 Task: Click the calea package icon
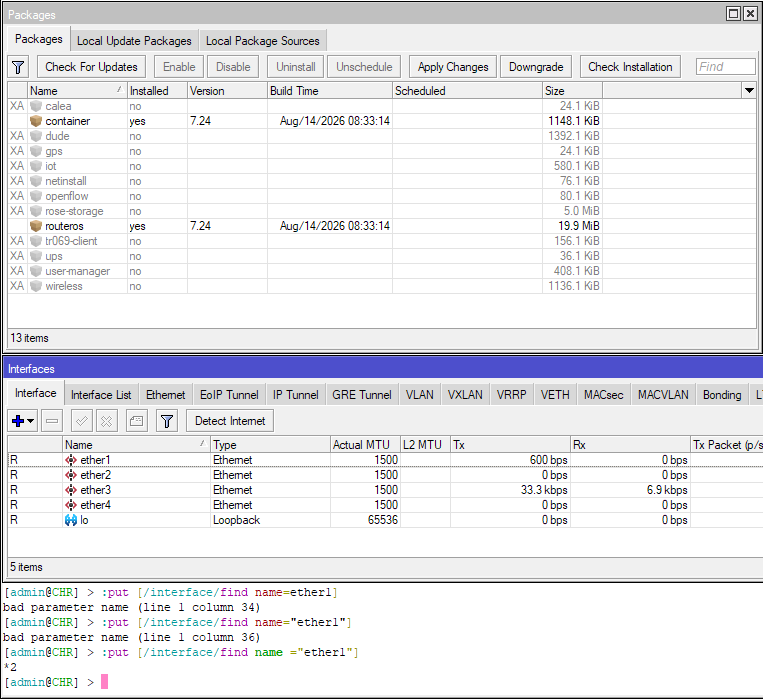(x=36, y=106)
